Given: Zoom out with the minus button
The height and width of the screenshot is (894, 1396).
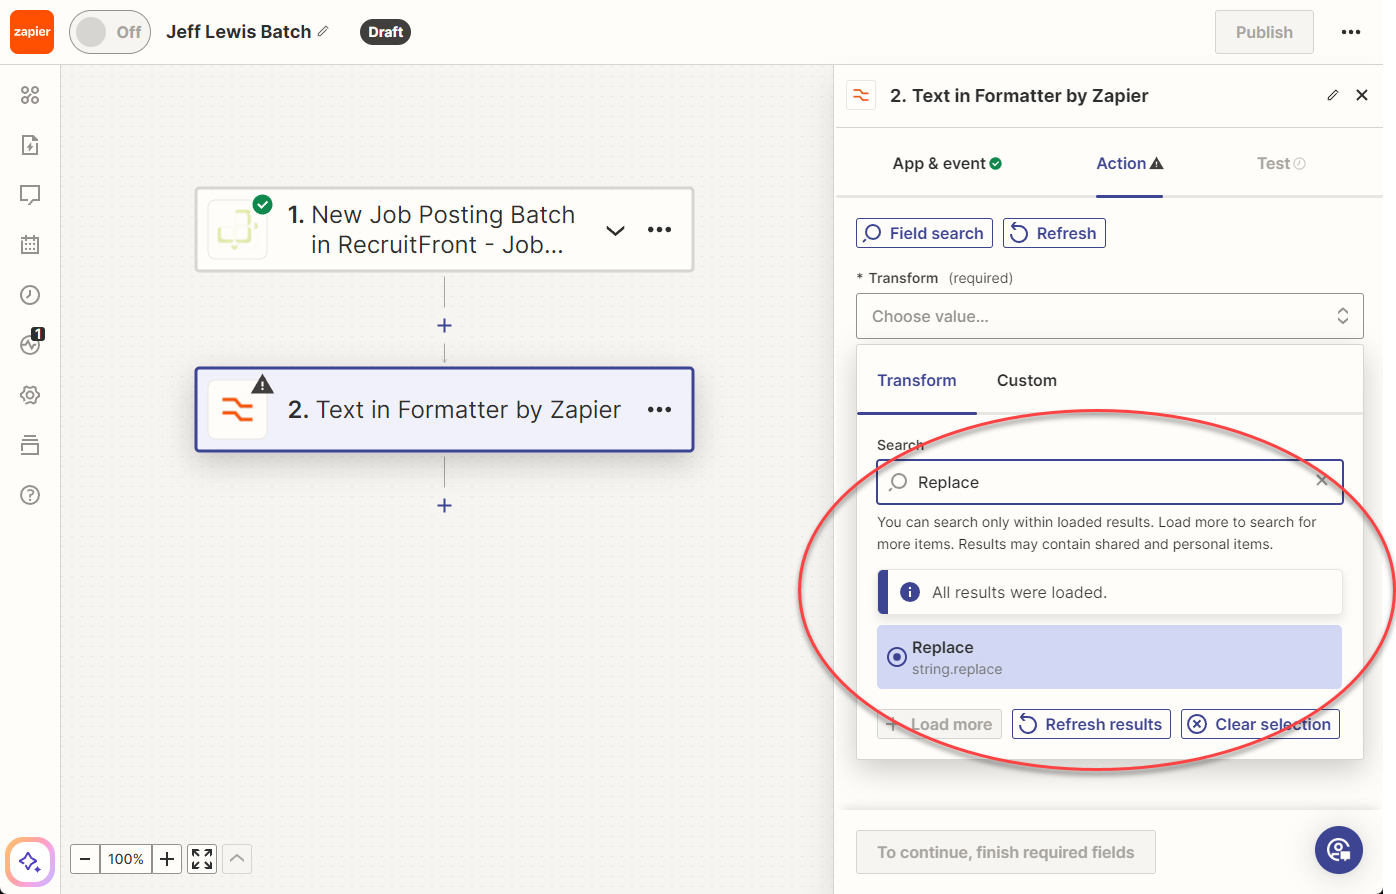Looking at the screenshot, I should (85, 859).
